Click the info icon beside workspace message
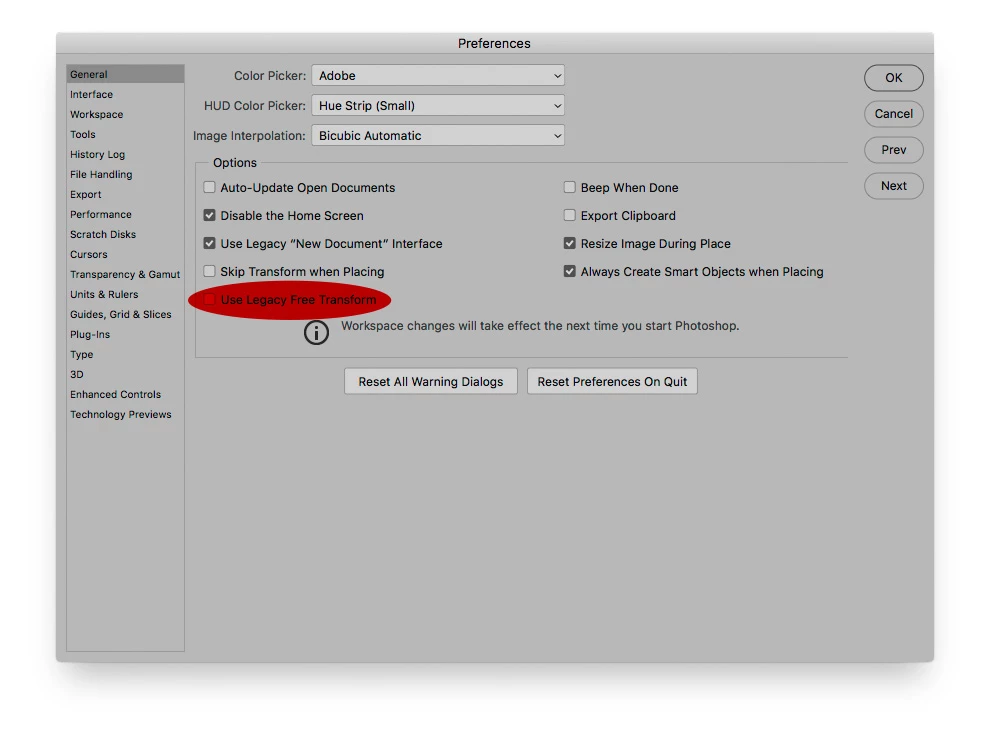990x742 pixels. click(x=316, y=332)
